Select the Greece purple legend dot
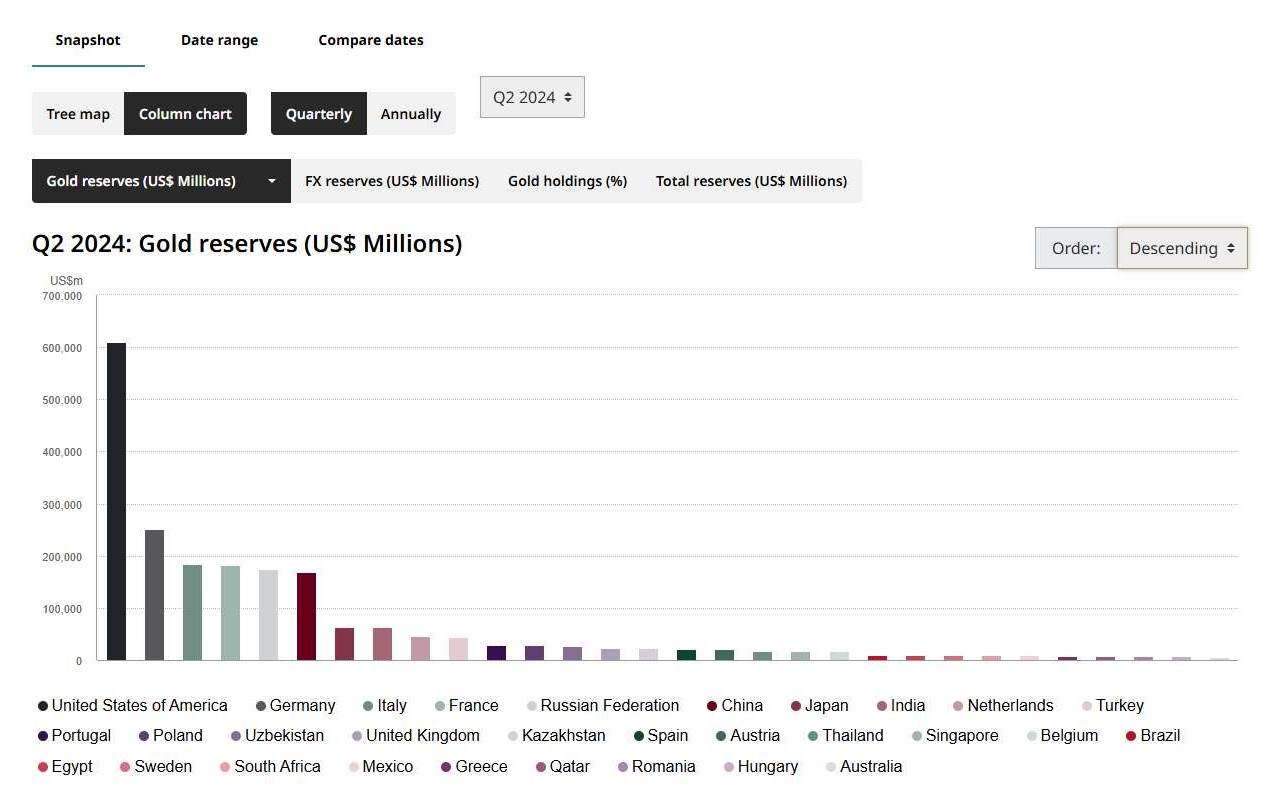This screenshot has width=1278, height=792. 446,767
